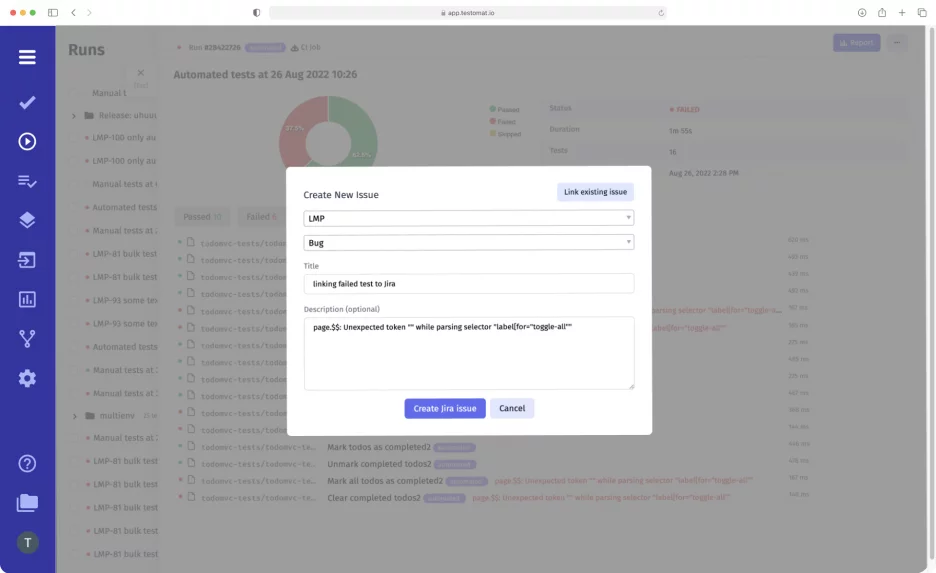936x573 pixels.
Task: Open Settings via the gear icon
Action: pos(27,378)
